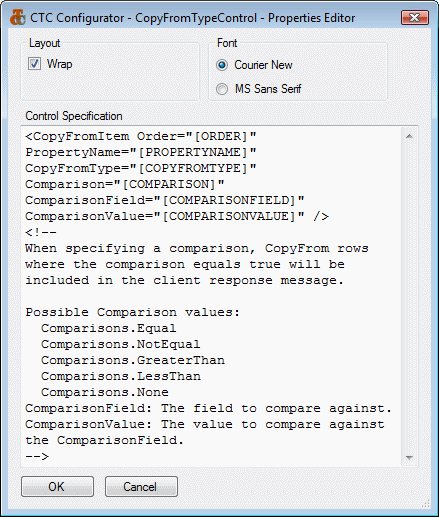Click on the [PROPERTYNAME] placeholder text
Screen dimensions: 439x517
click(x=193, y=152)
